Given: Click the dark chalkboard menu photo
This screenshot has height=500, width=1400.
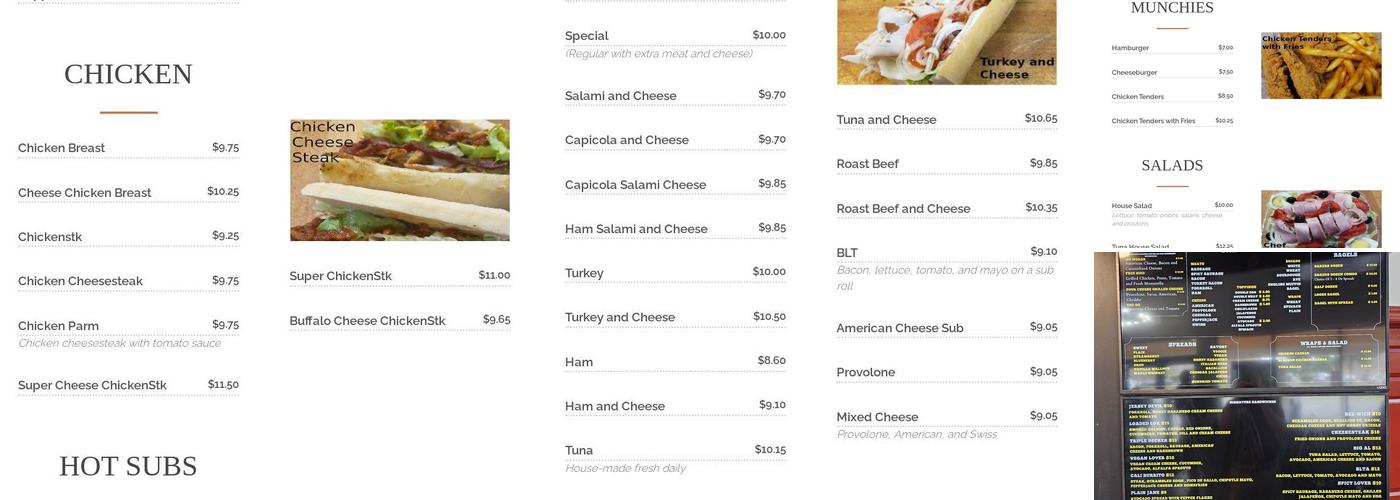Looking at the screenshot, I should 1244,376.
